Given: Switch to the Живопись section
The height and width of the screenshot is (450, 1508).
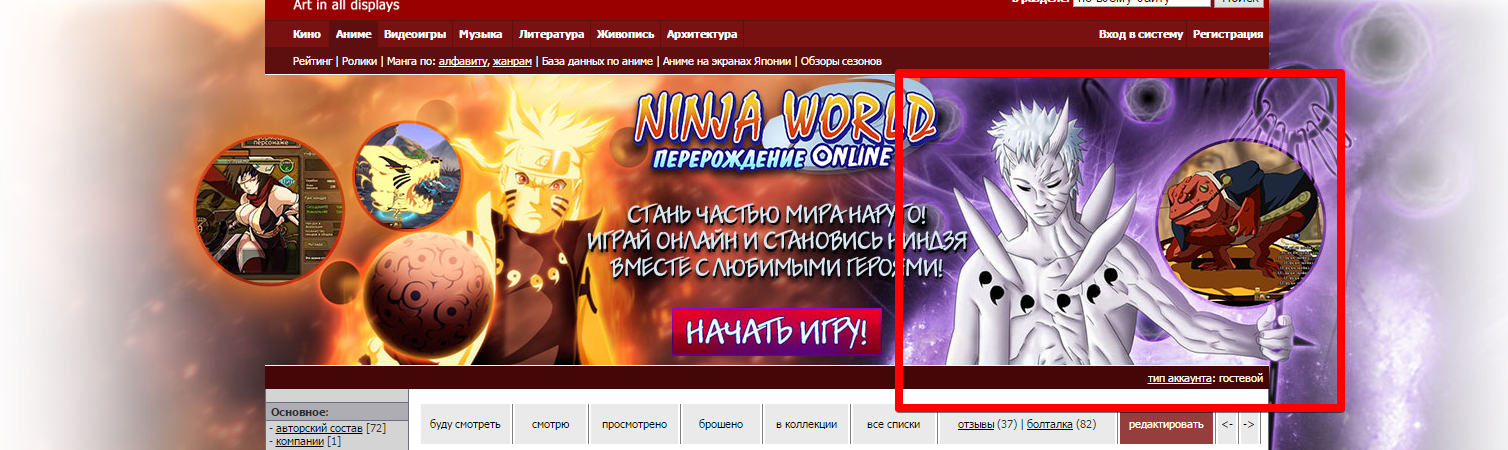Looking at the screenshot, I should coord(625,34).
